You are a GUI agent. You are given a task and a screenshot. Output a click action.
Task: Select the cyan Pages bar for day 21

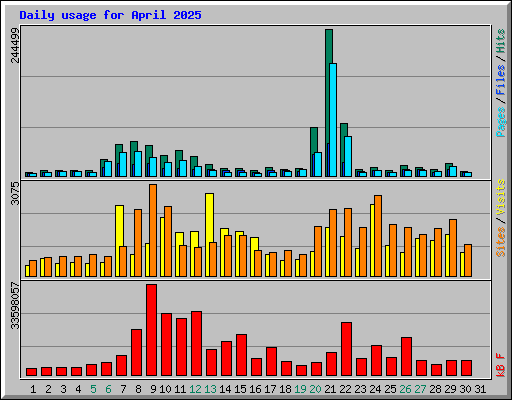[x=333, y=120]
